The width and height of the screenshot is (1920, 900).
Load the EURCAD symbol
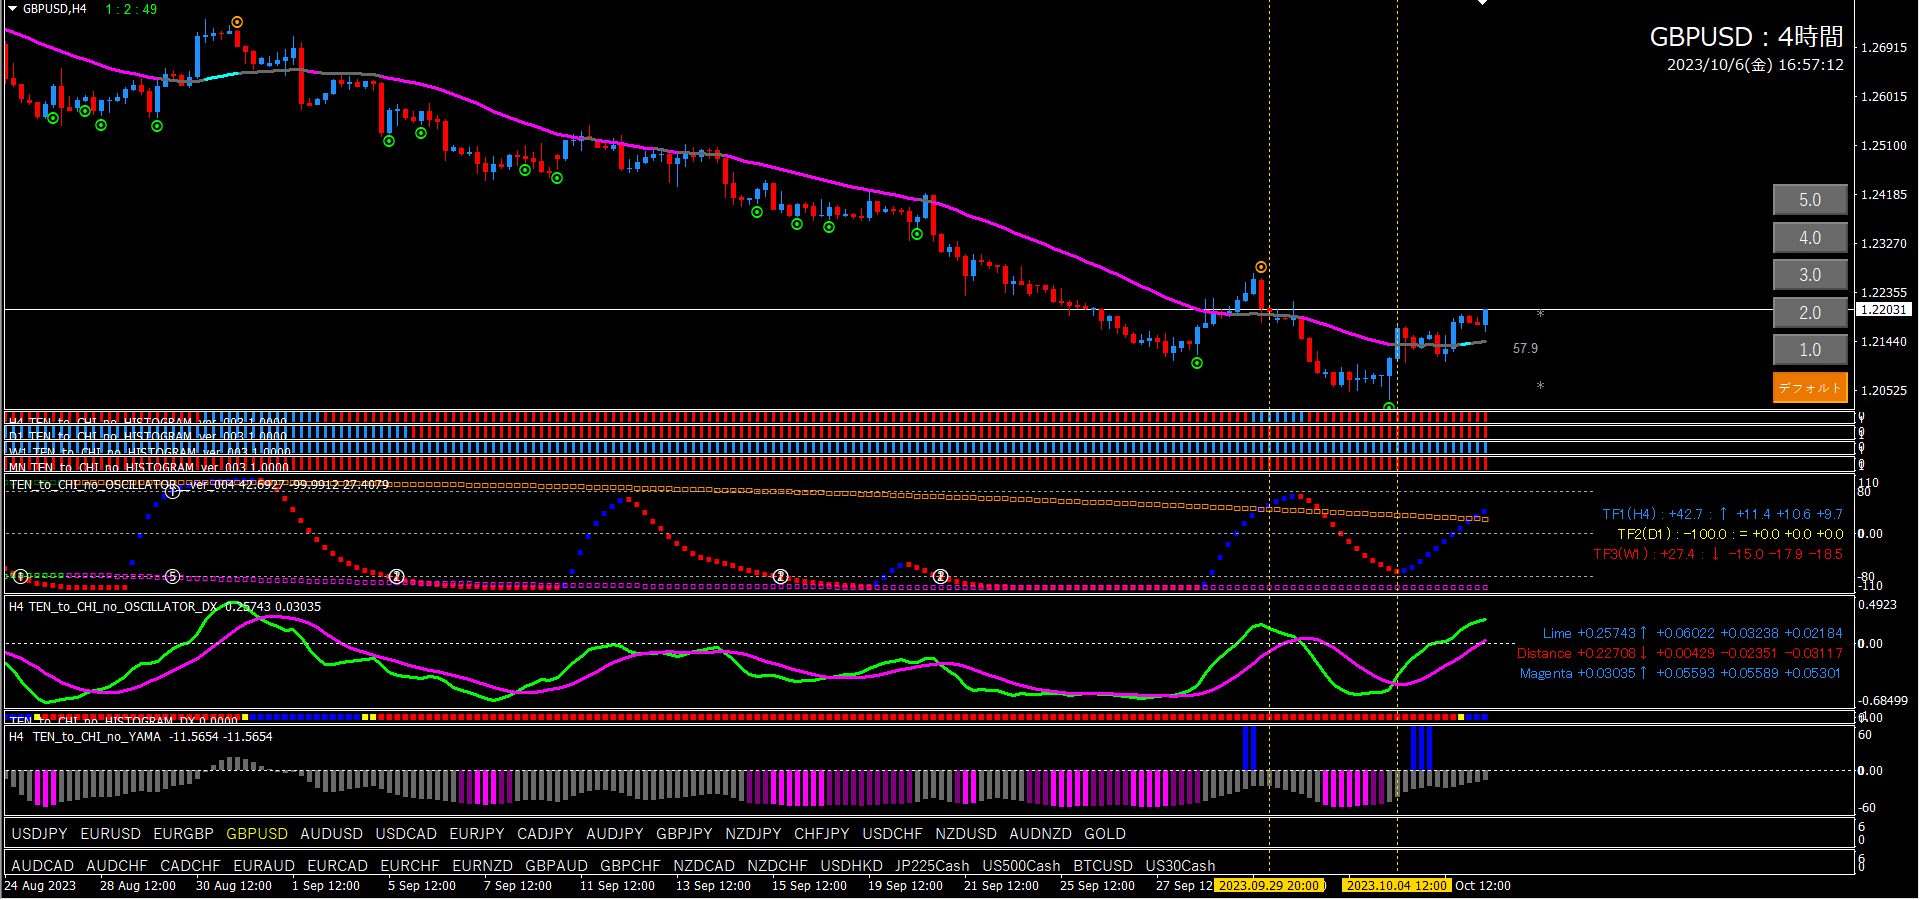[x=338, y=866]
